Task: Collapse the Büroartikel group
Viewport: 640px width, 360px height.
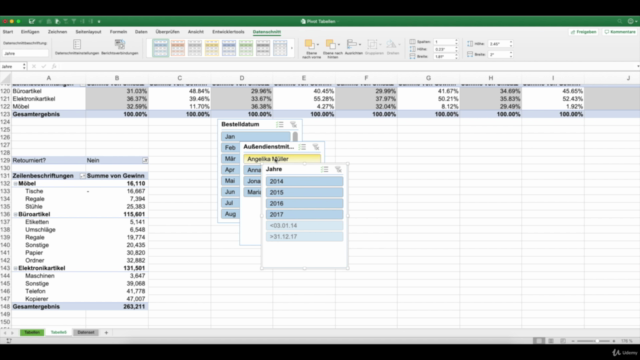Action: pos(16,214)
